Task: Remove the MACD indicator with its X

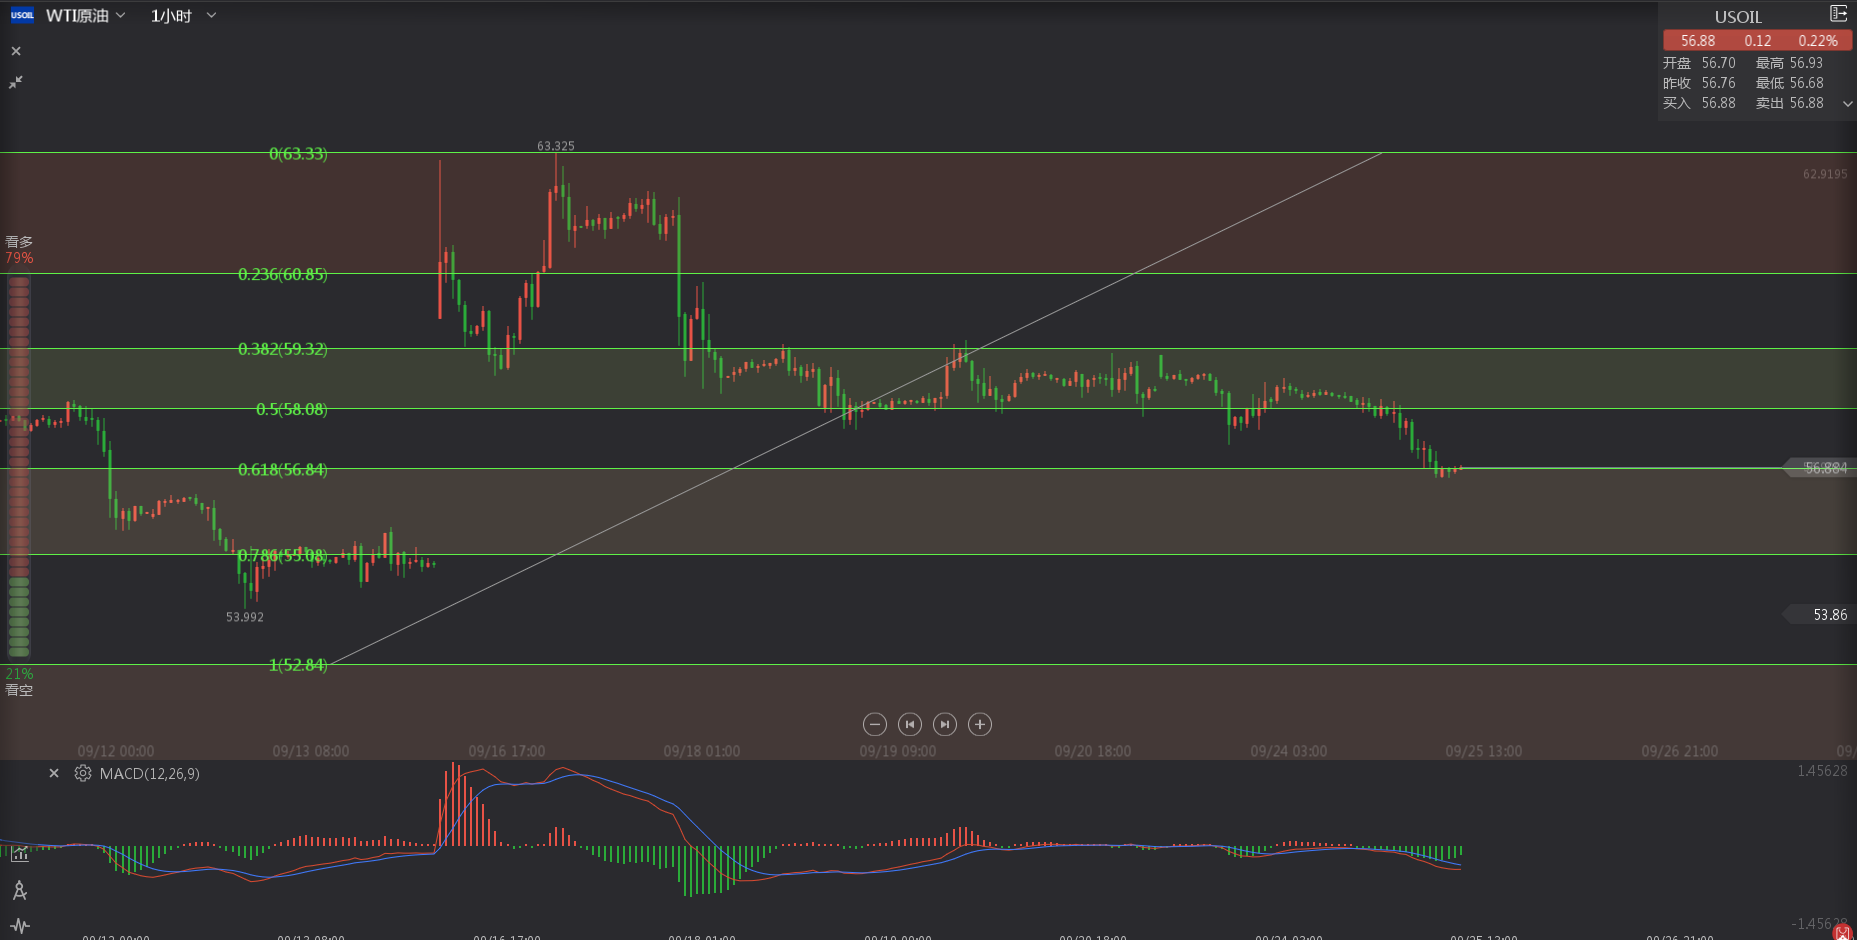Action: click(54, 773)
